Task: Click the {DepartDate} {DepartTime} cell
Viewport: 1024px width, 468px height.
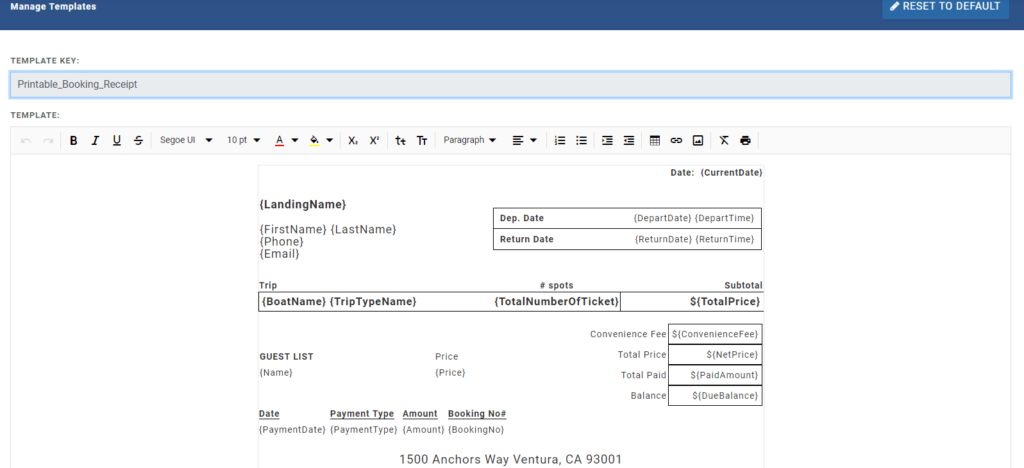Action: tap(694, 218)
